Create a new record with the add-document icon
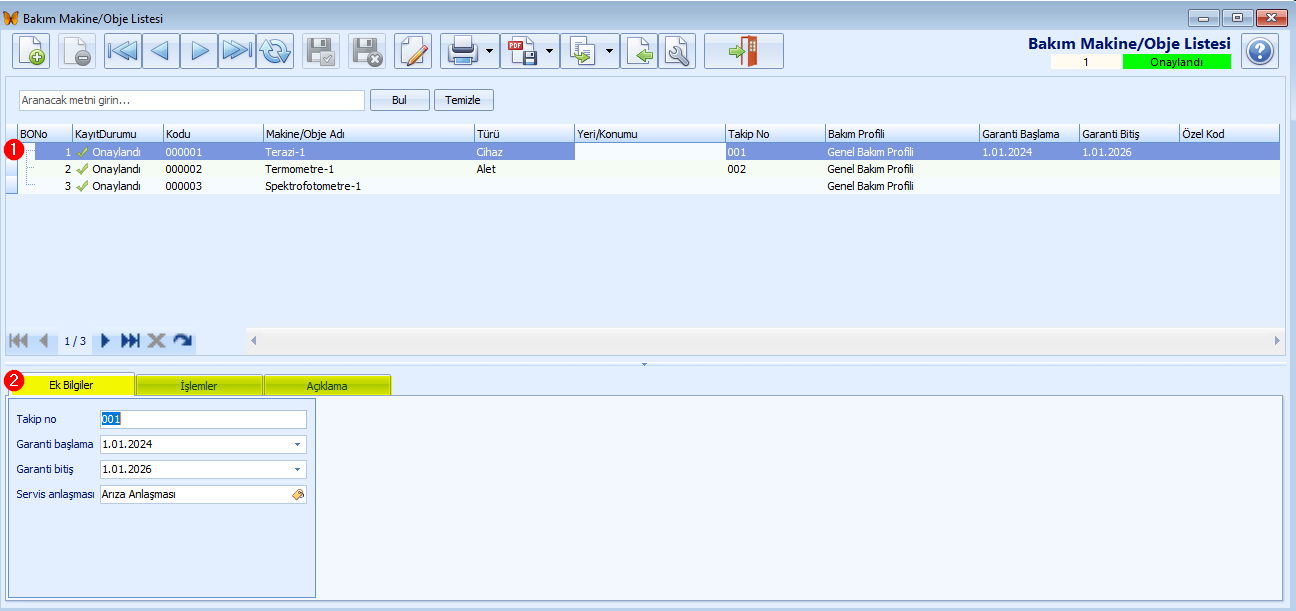The height and width of the screenshot is (611, 1296). 31,51
